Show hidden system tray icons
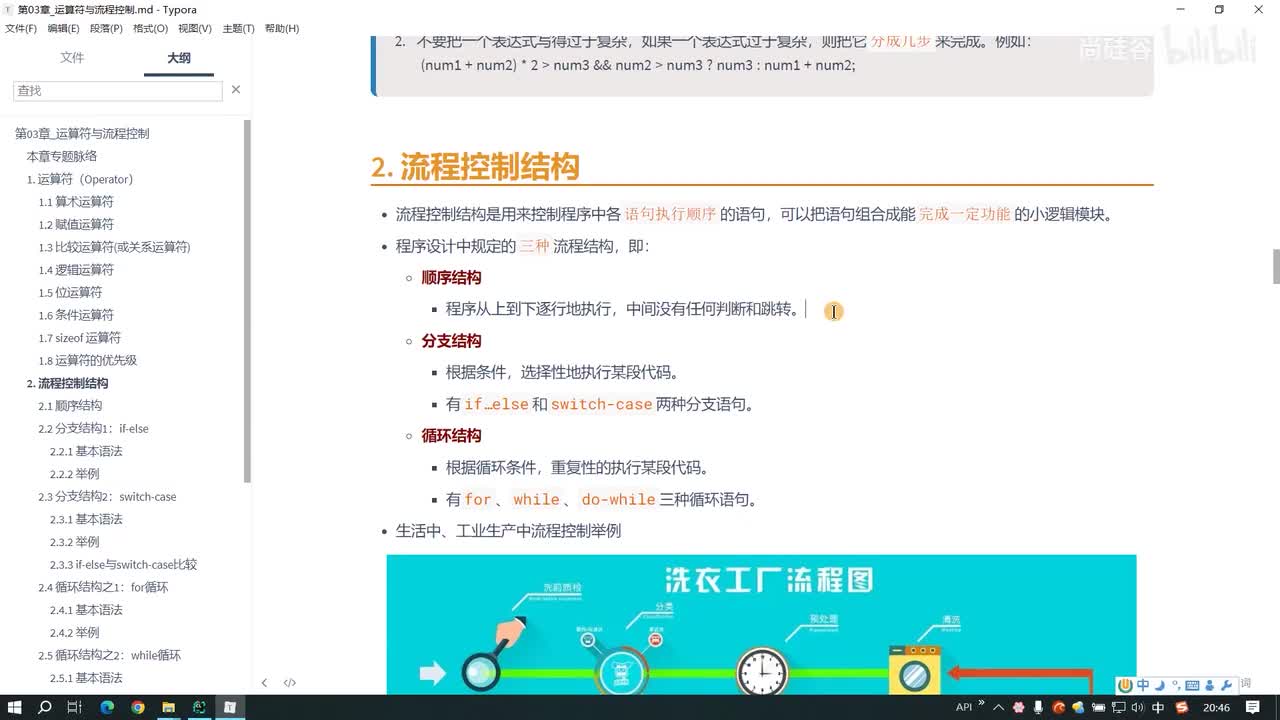The width and height of the screenshot is (1280, 720). click(x=998, y=707)
